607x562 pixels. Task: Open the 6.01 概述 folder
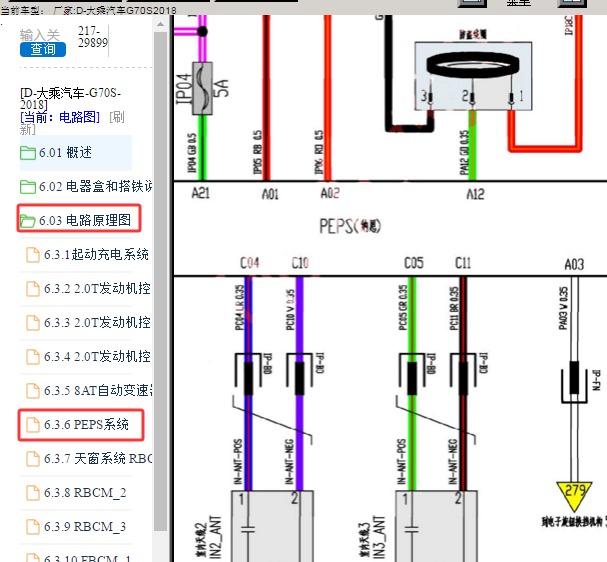point(75,152)
